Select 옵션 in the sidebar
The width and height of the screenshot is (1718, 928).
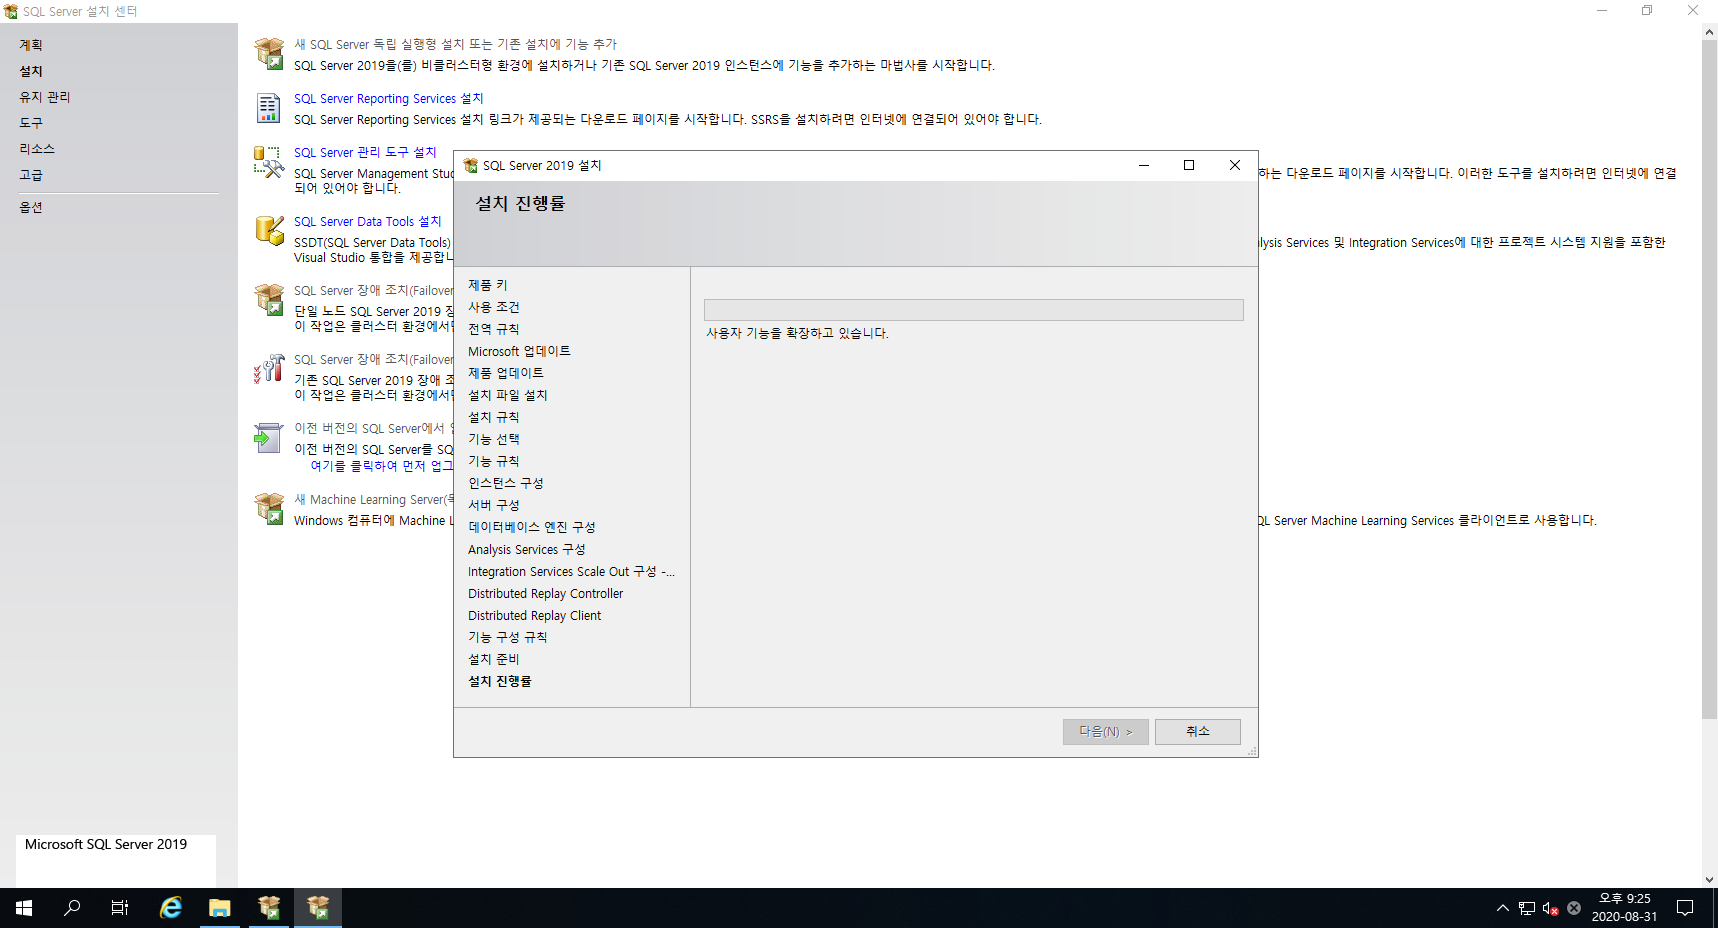[31, 207]
